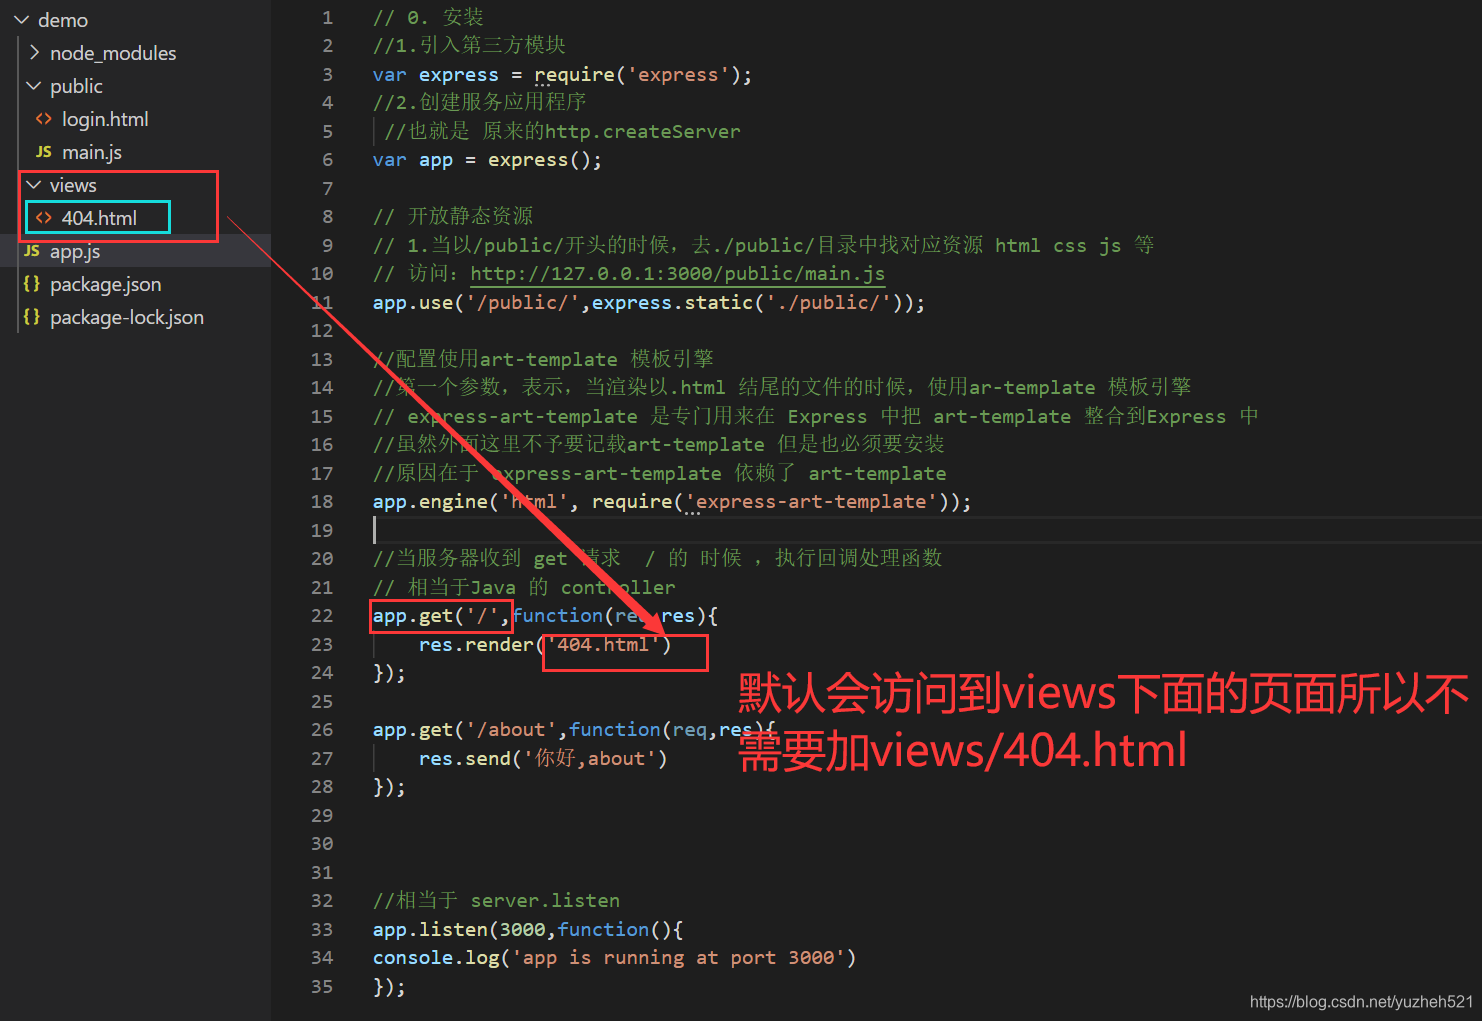Screen dimensions: 1482x1021
Task: Click '404.html' string in res.render
Action: 603,645
